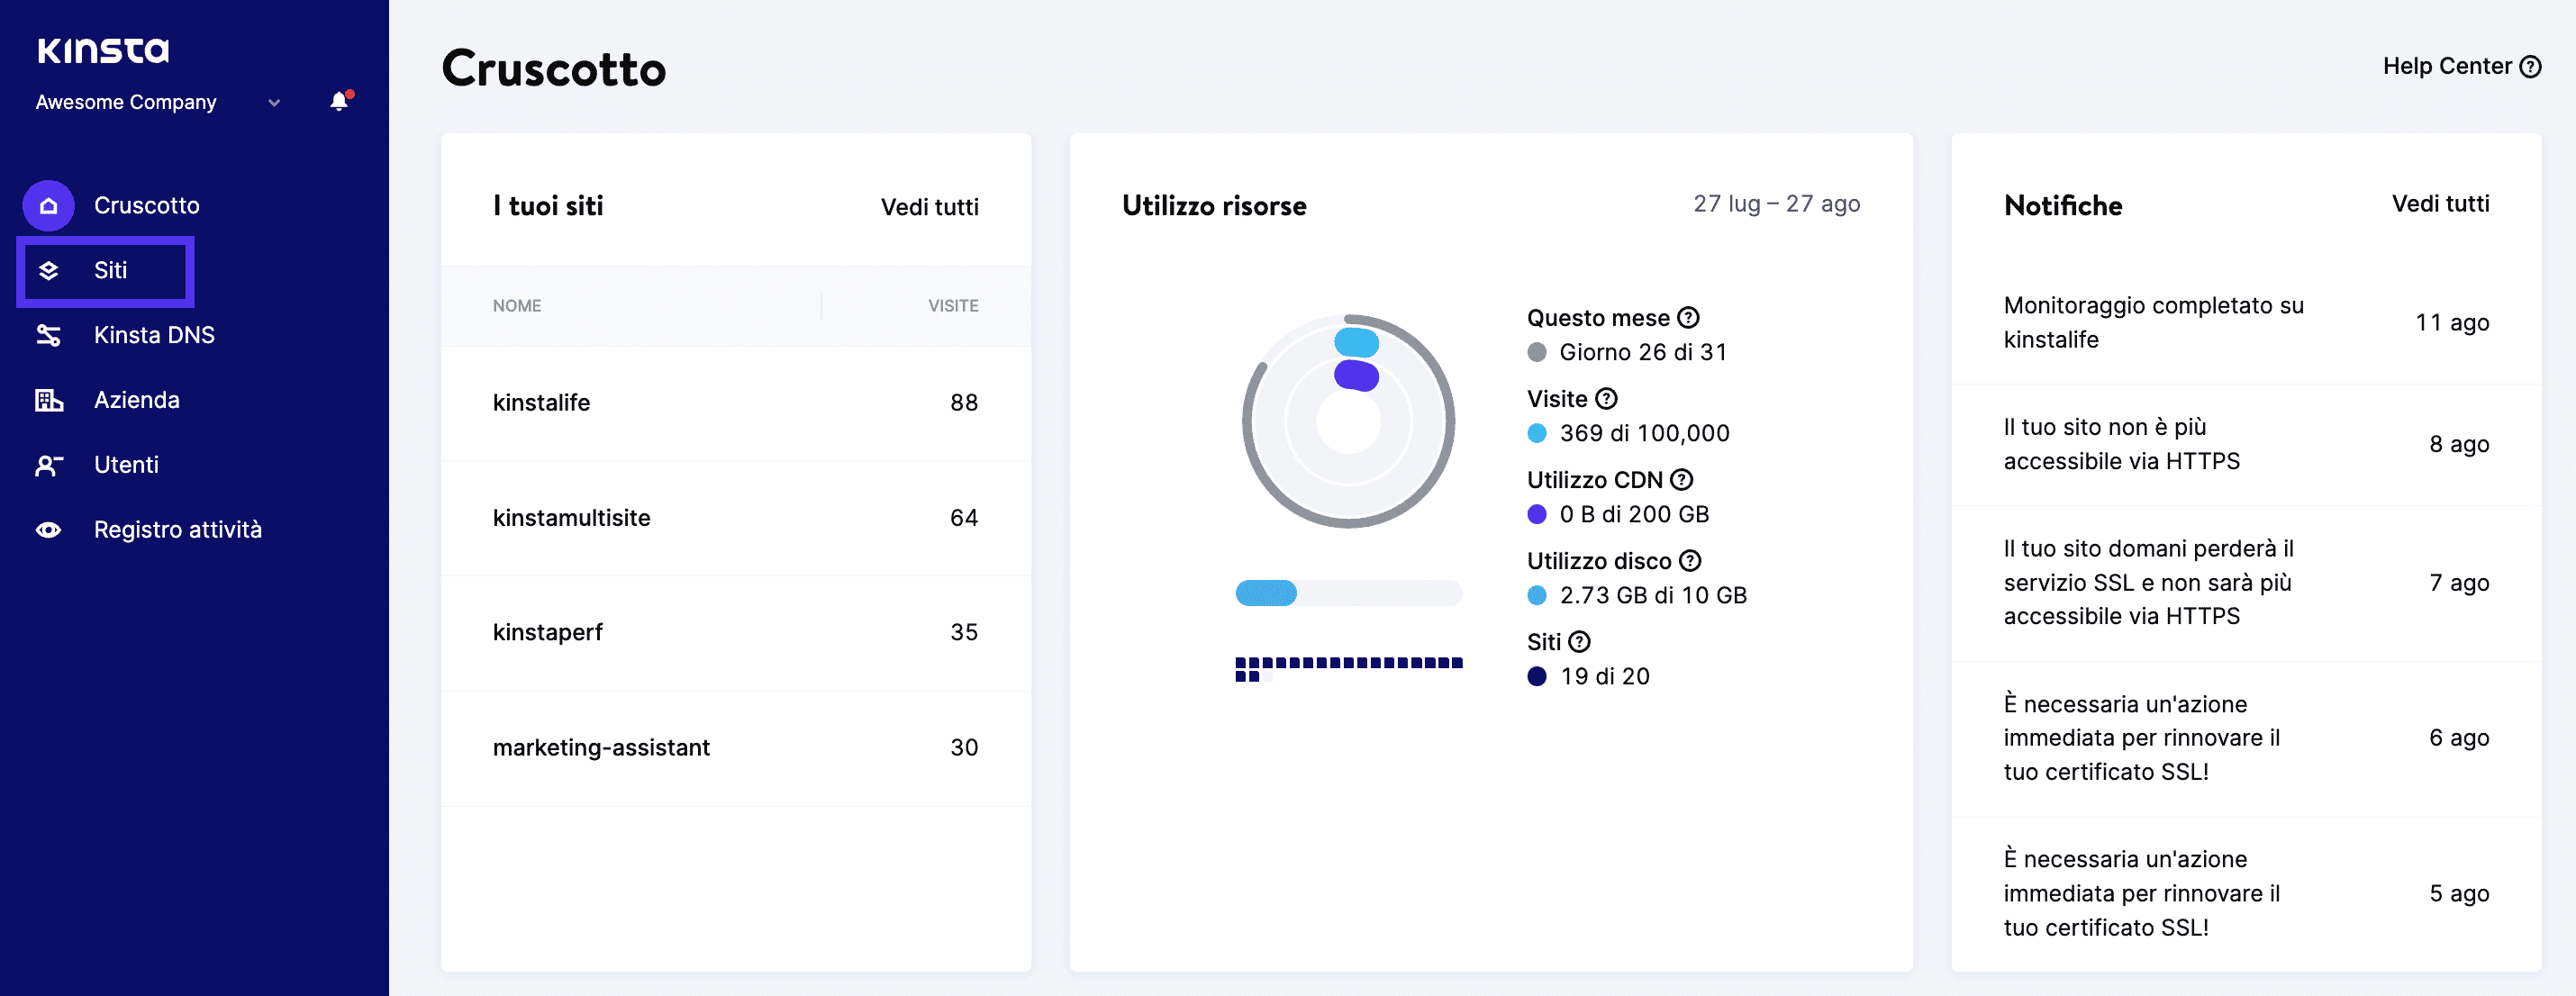Click the notification bell icon
Image resolution: width=2576 pixels, height=996 pixels.
(x=340, y=101)
